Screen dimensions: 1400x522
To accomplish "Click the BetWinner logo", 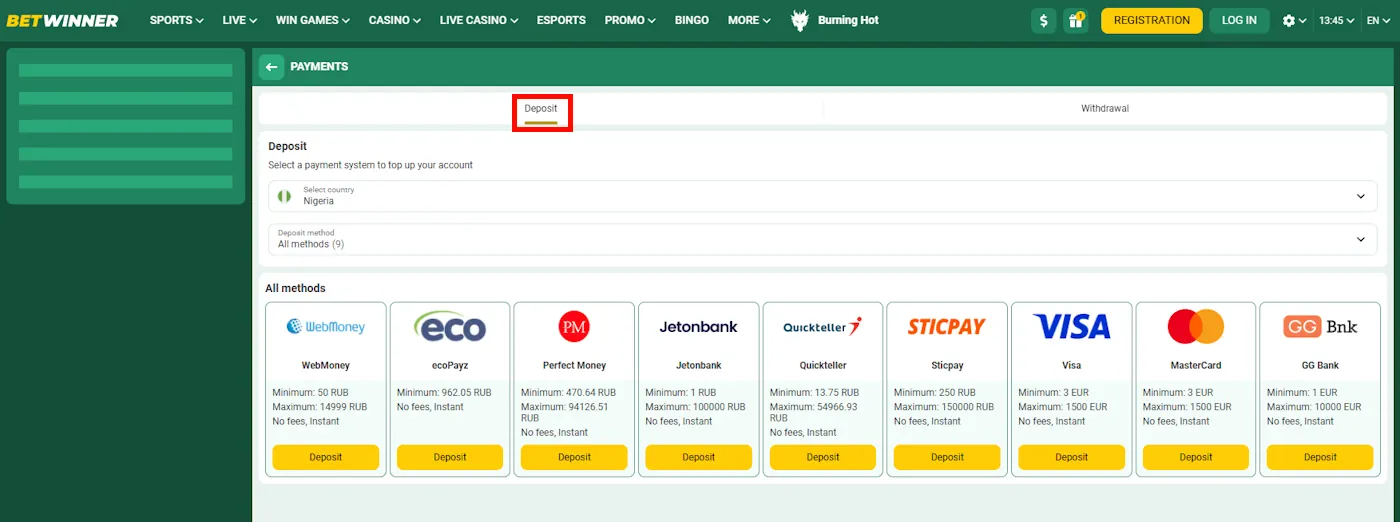I will pos(62,20).
